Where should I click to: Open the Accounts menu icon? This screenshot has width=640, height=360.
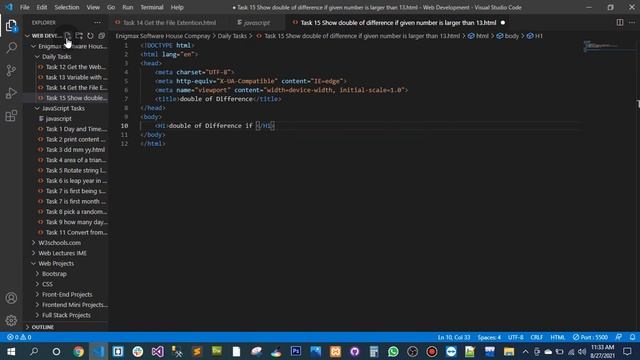(11, 298)
